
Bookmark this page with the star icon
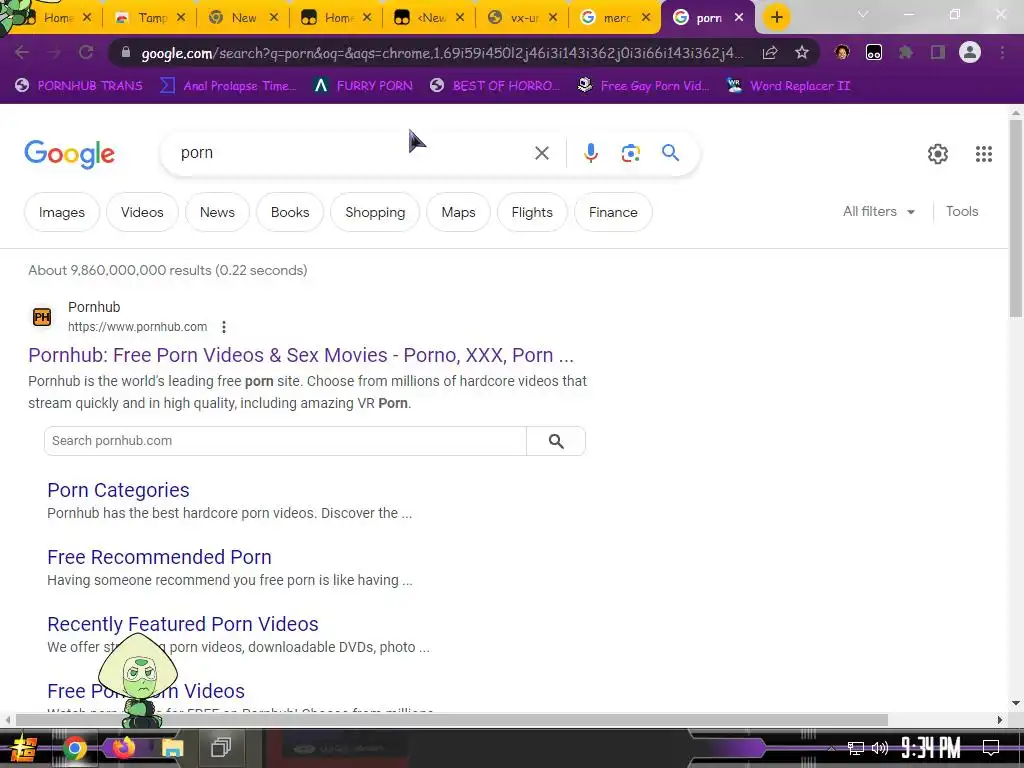pyautogui.click(x=802, y=52)
